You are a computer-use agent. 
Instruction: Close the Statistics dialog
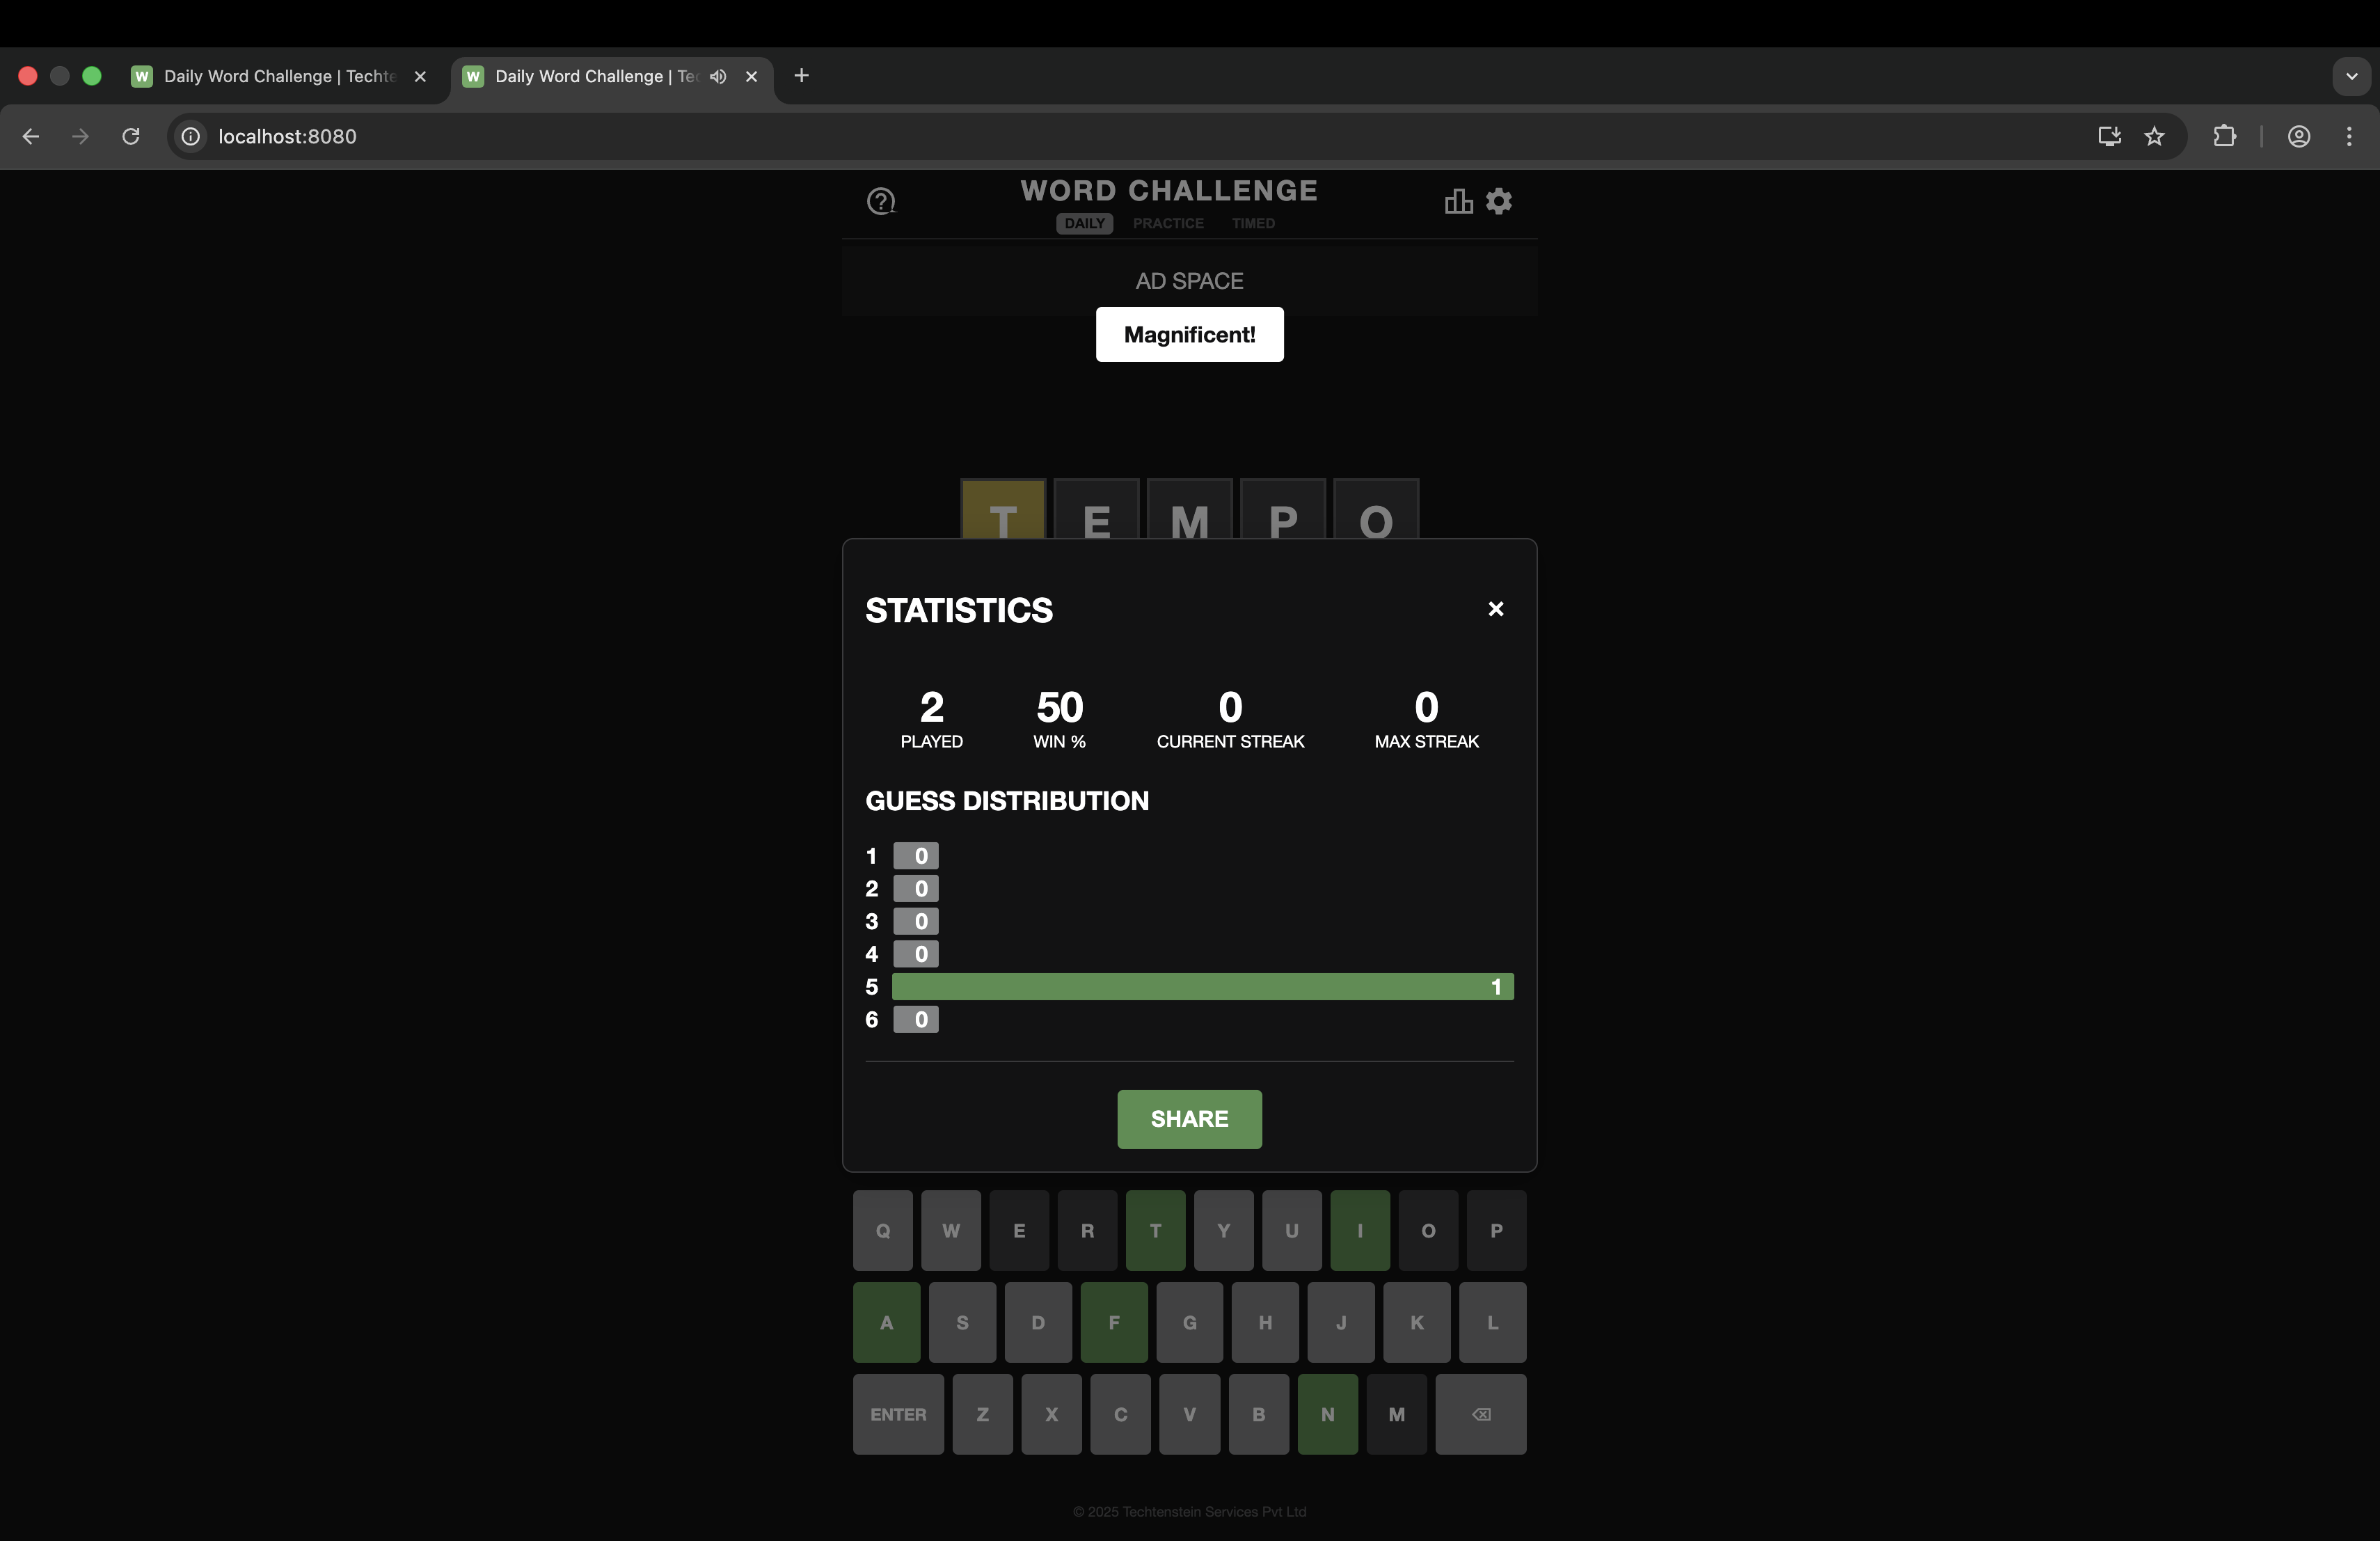click(x=1495, y=609)
